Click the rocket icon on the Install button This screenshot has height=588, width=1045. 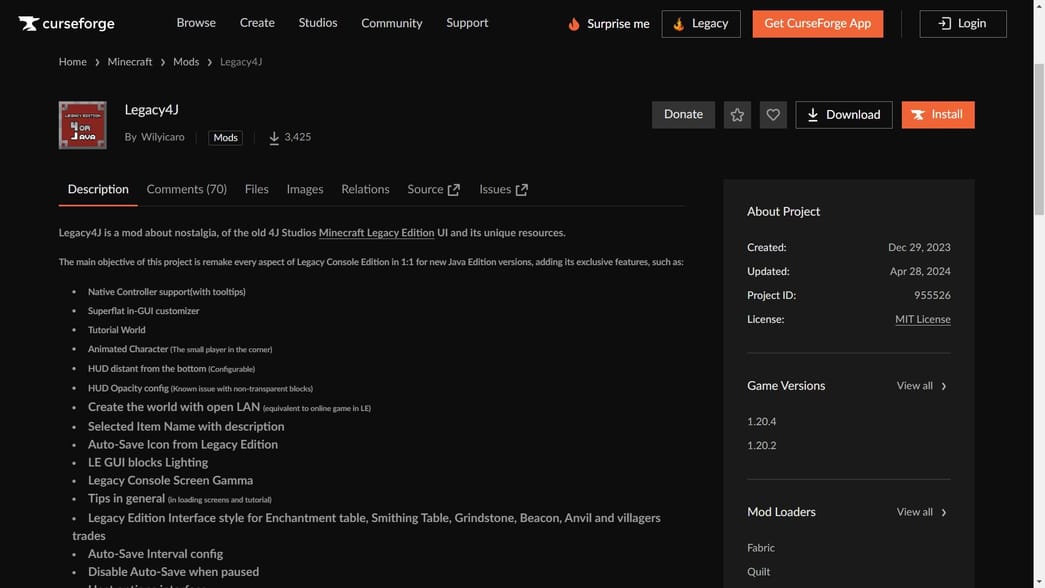tap(918, 114)
